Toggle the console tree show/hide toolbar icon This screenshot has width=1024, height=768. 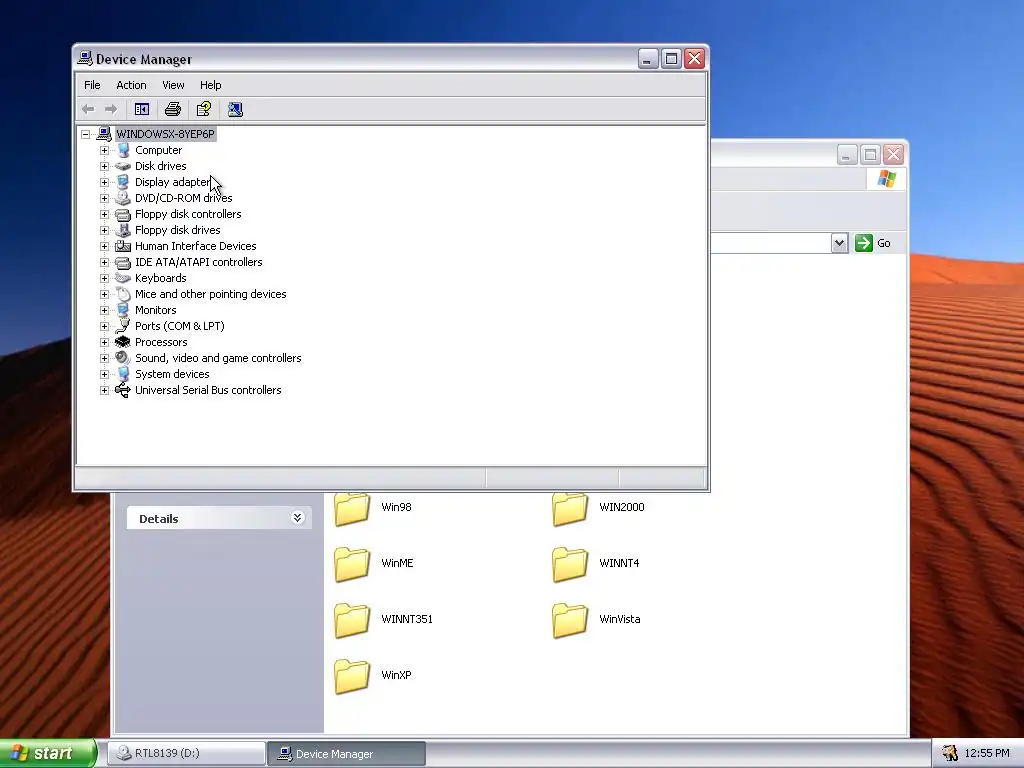tap(142, 109)
